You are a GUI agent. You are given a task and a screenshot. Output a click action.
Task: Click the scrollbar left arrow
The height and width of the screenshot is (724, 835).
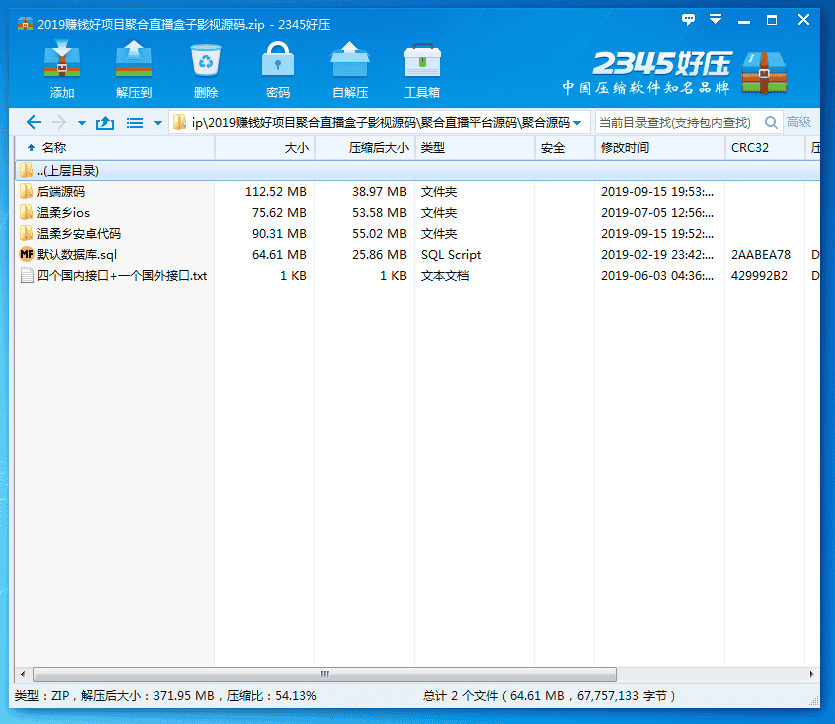[23, 674]
